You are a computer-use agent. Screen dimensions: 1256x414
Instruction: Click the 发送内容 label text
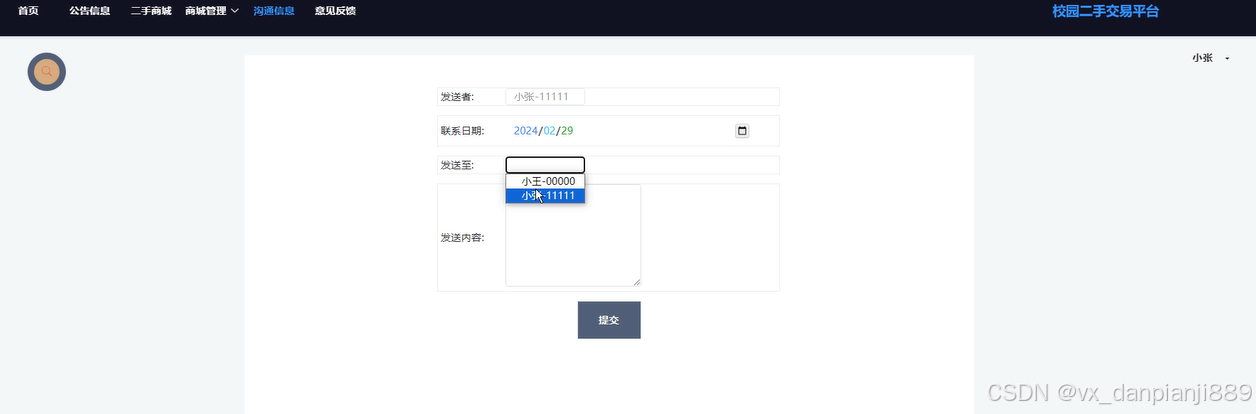[462, 238]
